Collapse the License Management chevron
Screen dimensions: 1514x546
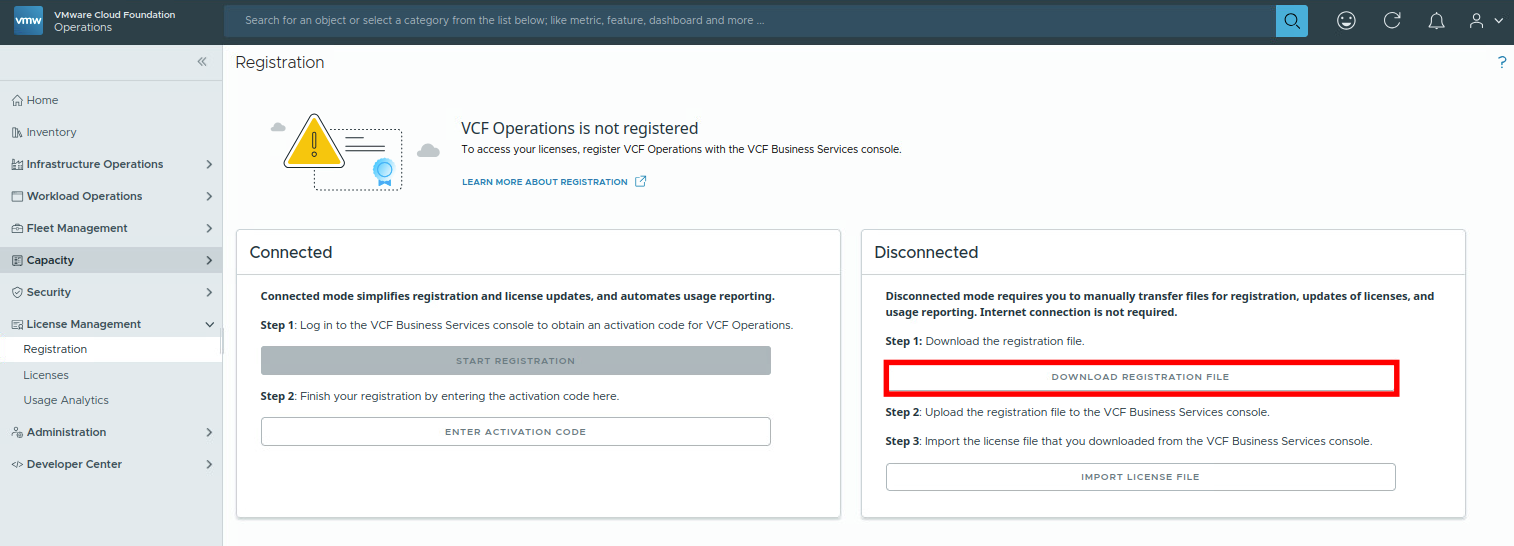(x=209, y=324)
